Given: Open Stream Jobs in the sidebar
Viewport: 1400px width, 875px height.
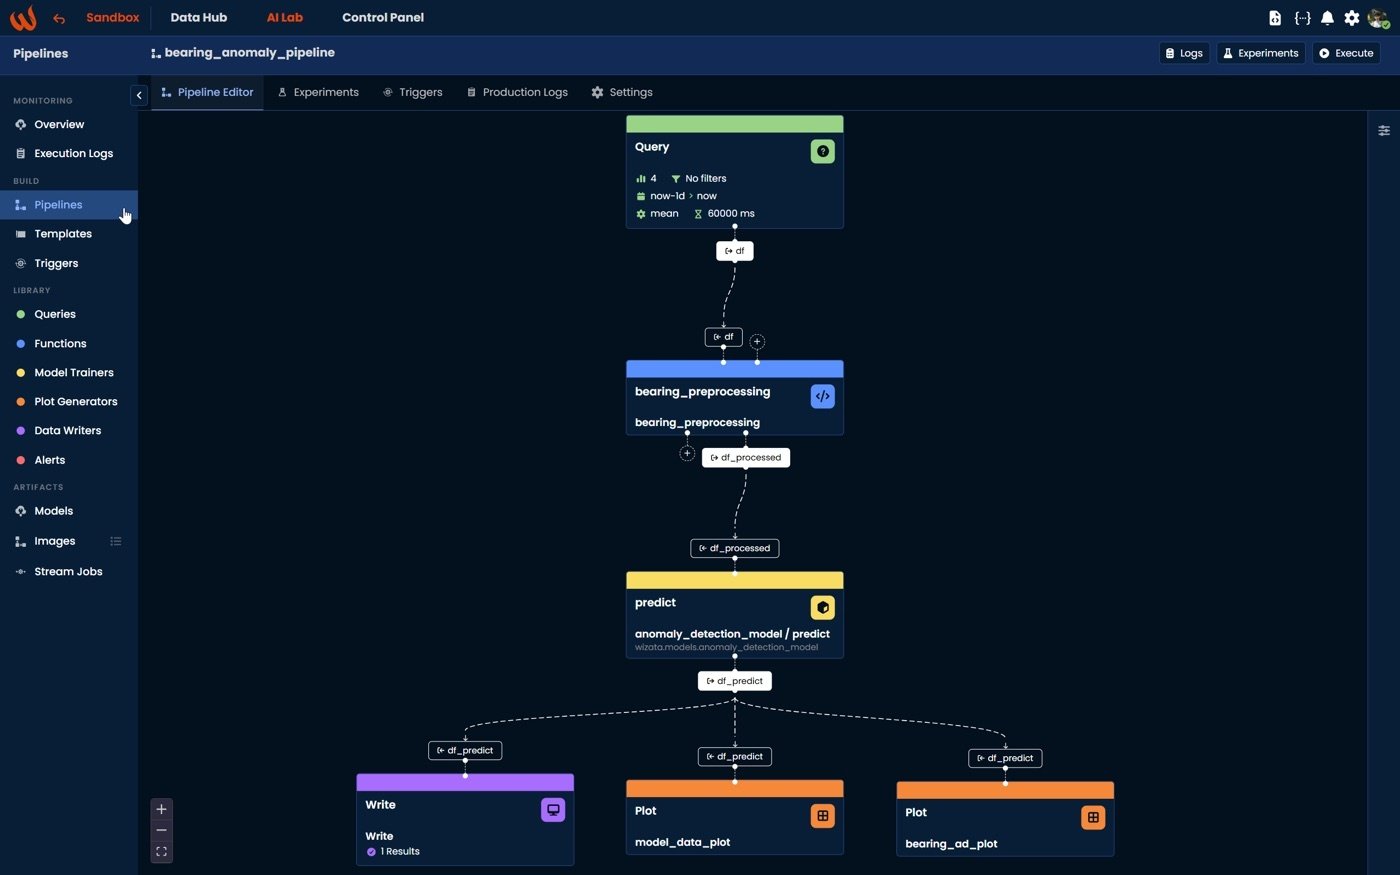Looking at the screenshot, I should click(69, 571).
